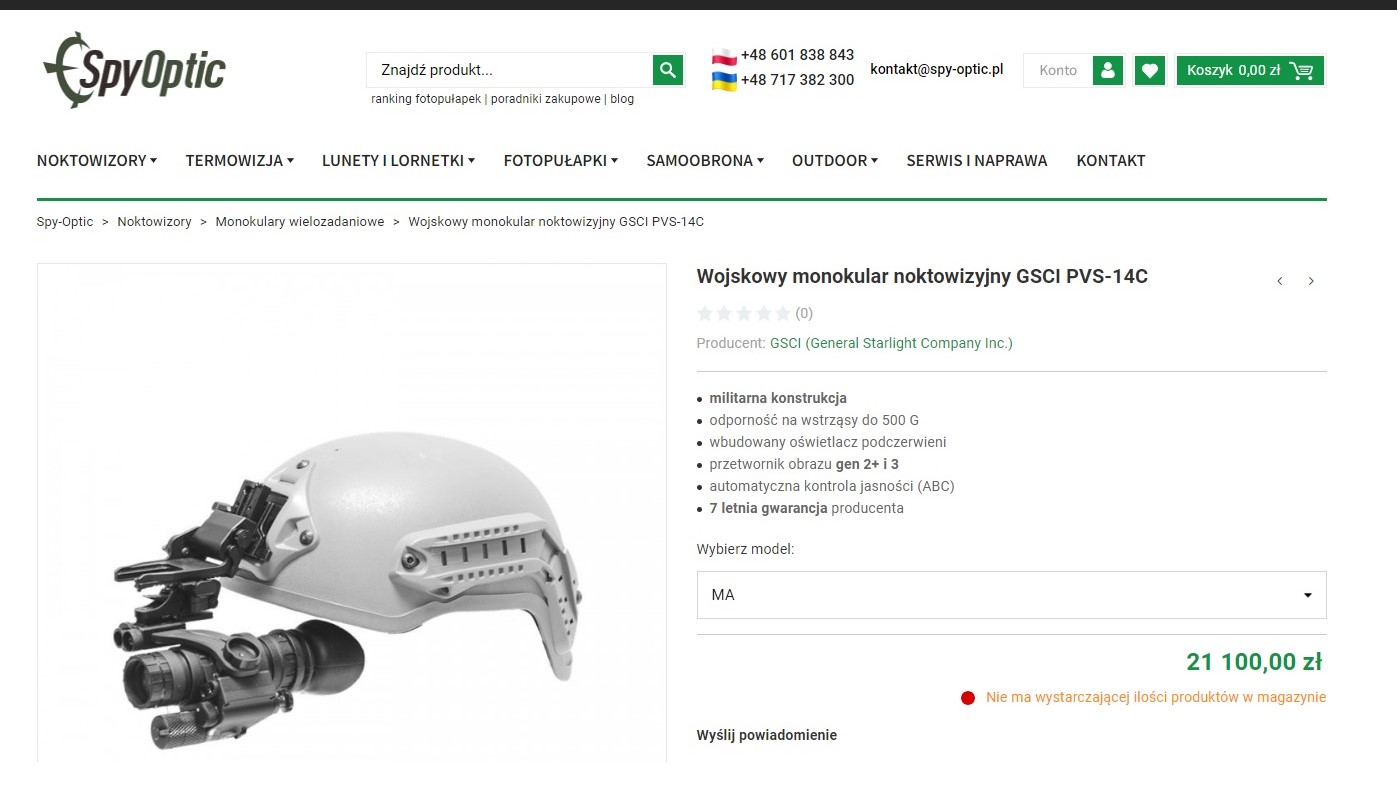Open the wishlist heart icon
Viewport: 1400px width, 799px height.
[x=1150, y=70]
